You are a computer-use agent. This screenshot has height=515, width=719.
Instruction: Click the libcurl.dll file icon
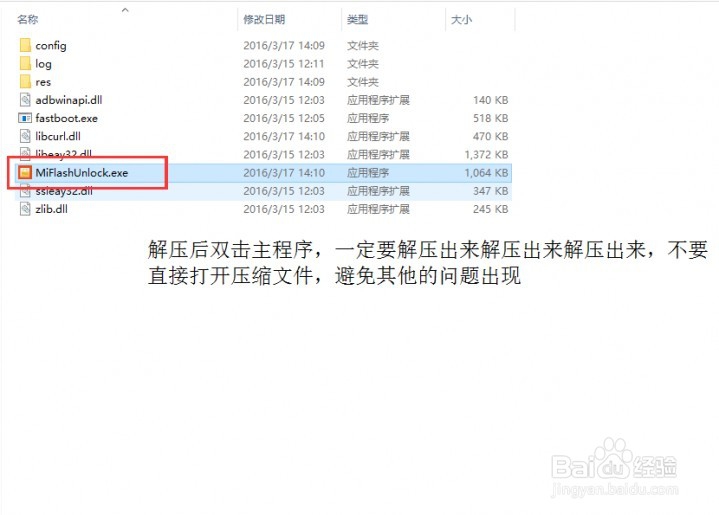coord(25,136)
